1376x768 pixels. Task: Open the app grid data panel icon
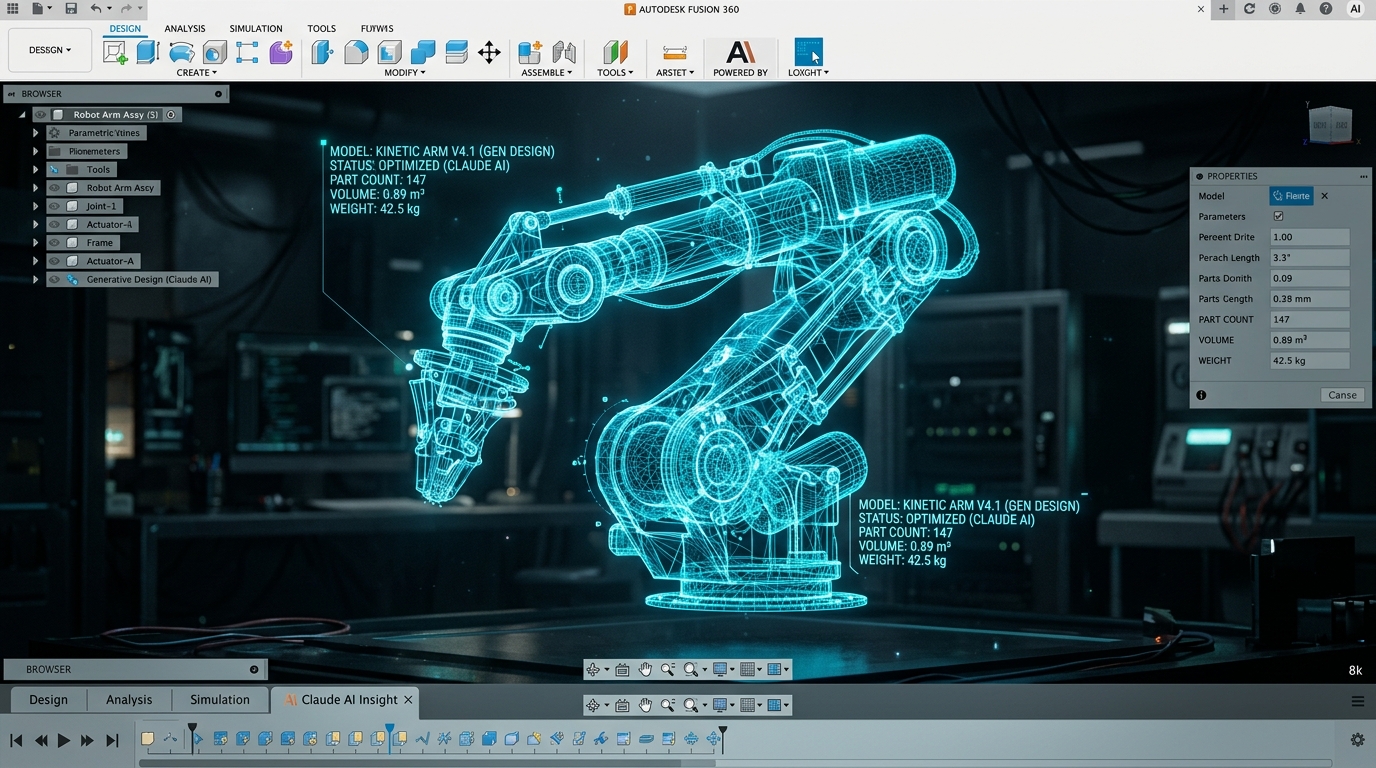(x=12, y=9)
